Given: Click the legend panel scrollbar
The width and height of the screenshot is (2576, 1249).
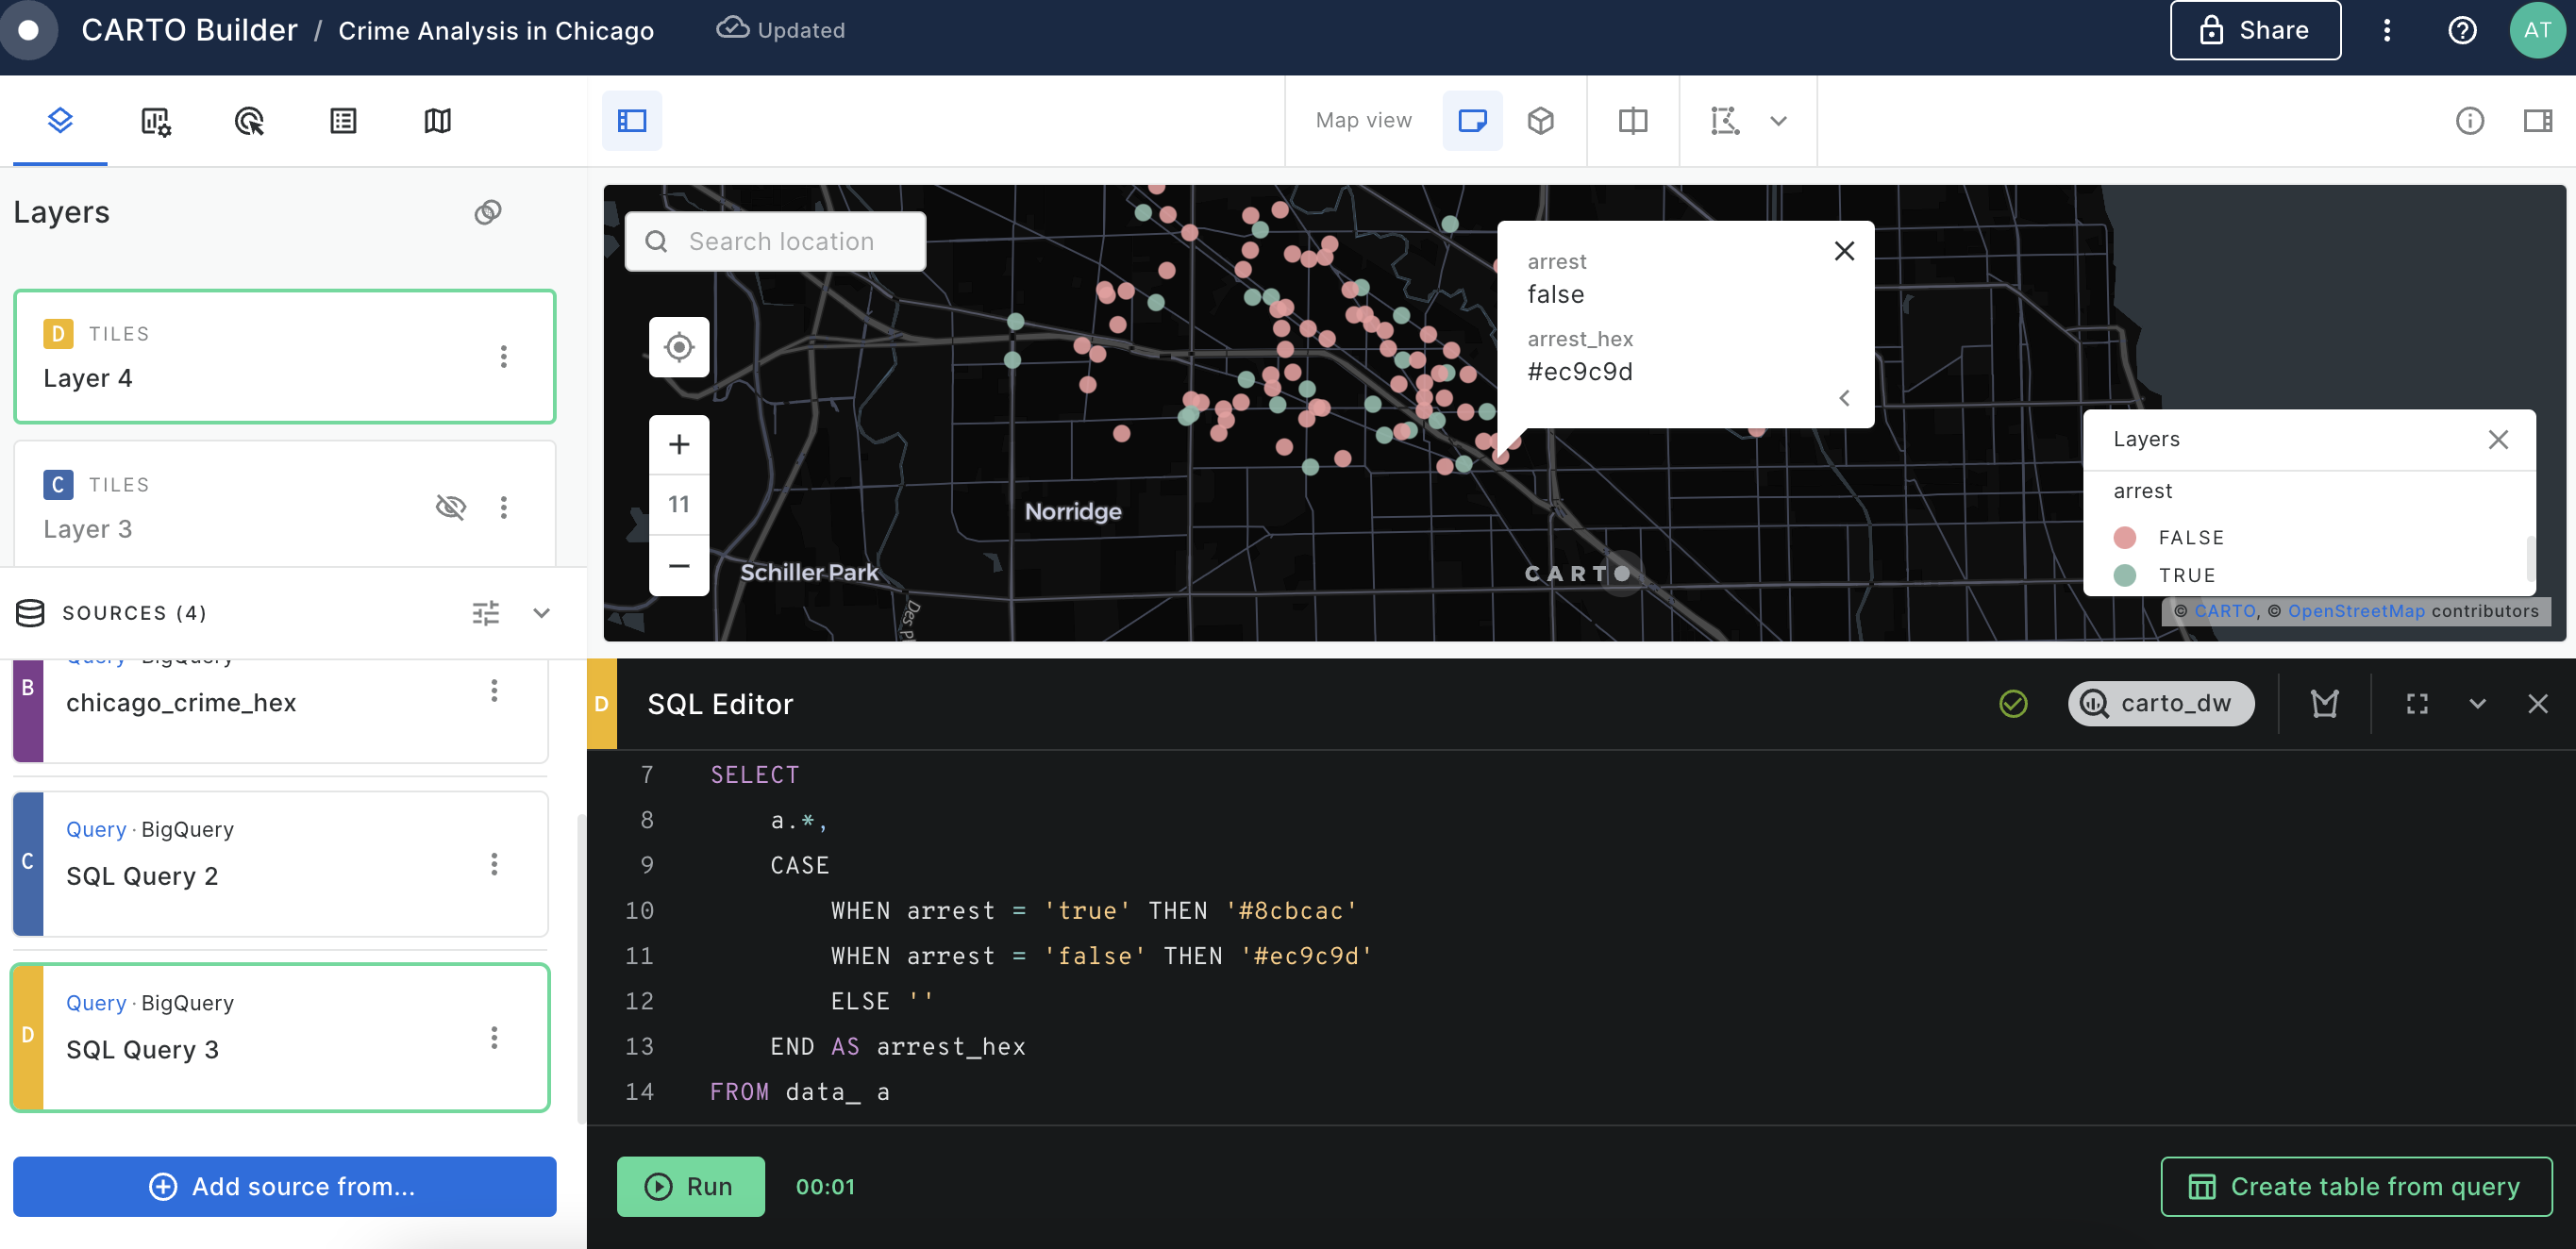Looking at the screenshot, I should 2530,559.
